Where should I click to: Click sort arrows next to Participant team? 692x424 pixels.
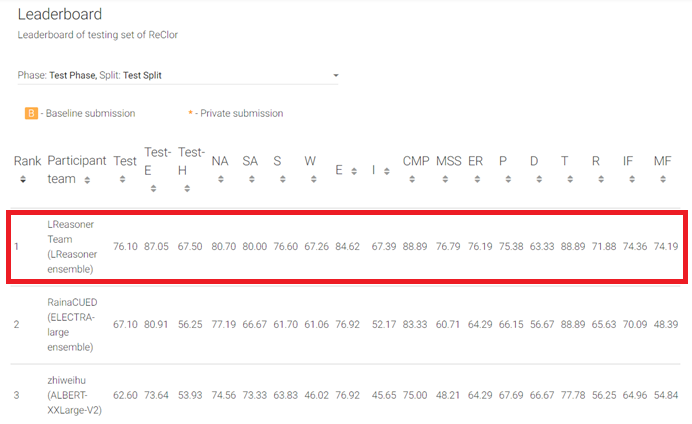click(x=87, y=180)
